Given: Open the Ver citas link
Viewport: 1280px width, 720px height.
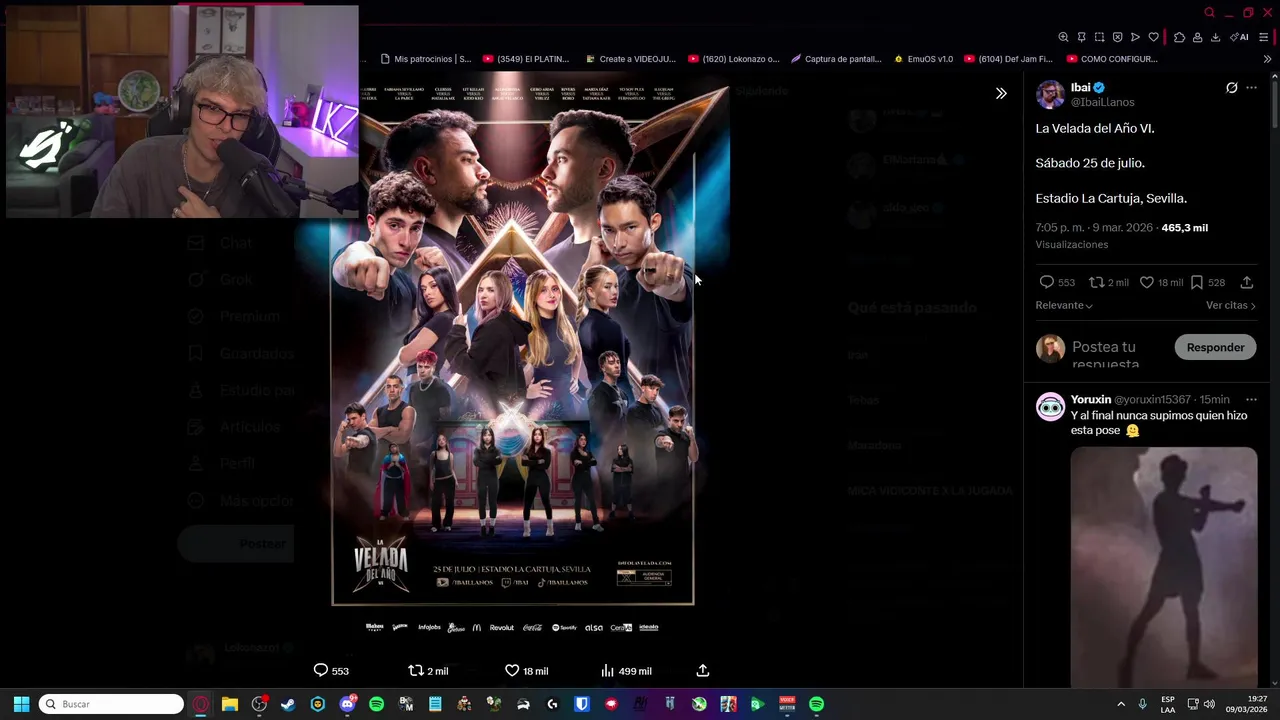Looking at the screenshot, I should coord(1230,305).
